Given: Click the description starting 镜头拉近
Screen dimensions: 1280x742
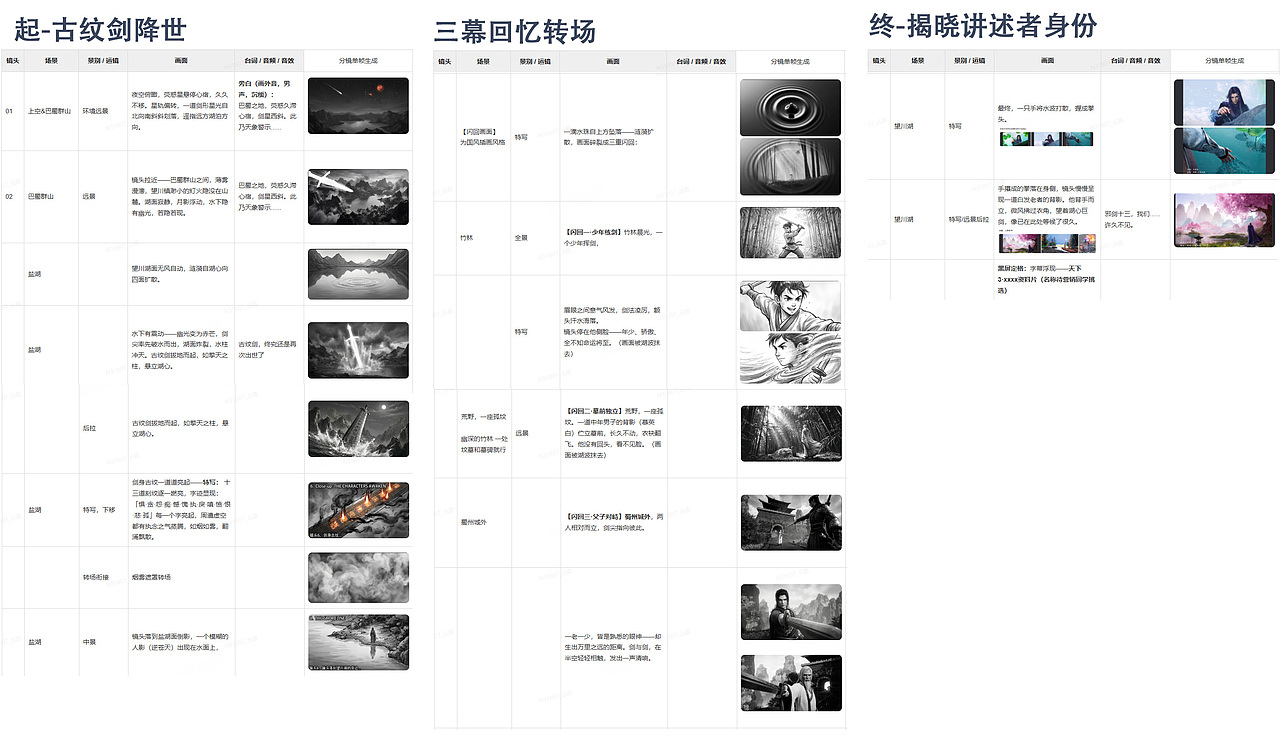Looking at the screenshot, I should [x=180, y=196].
